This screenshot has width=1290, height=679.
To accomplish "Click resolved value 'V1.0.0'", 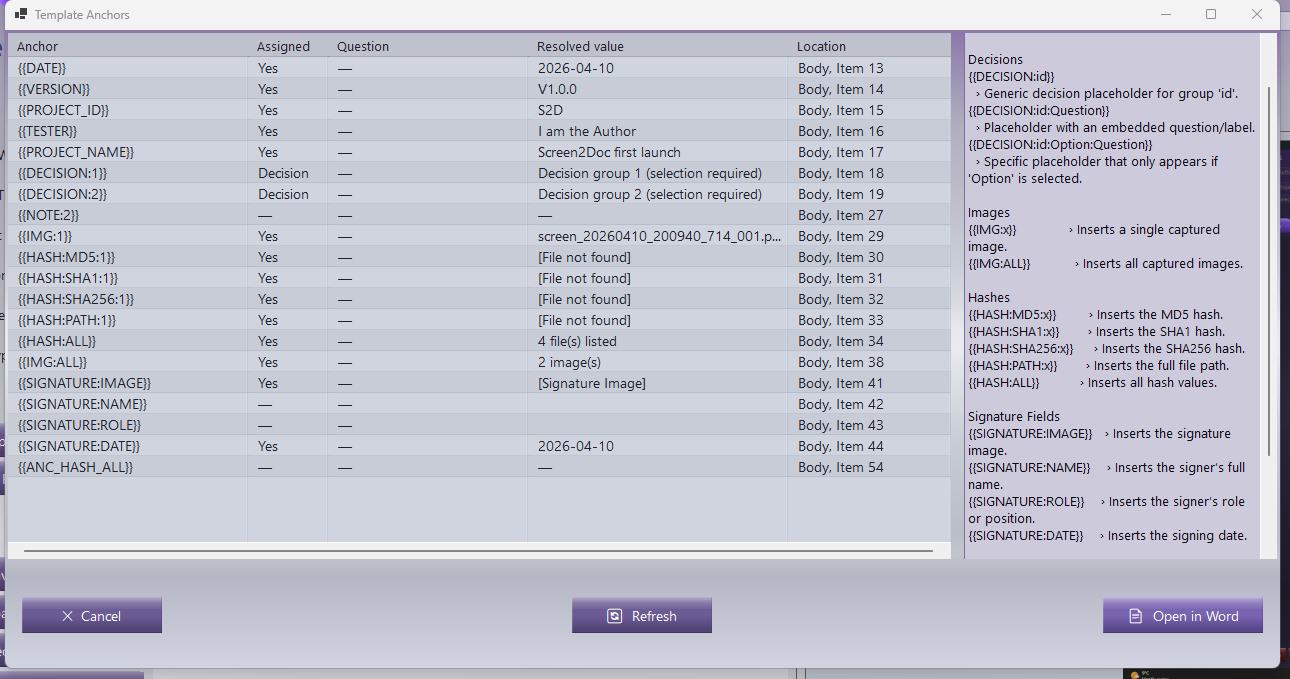I will coord(557,89).
